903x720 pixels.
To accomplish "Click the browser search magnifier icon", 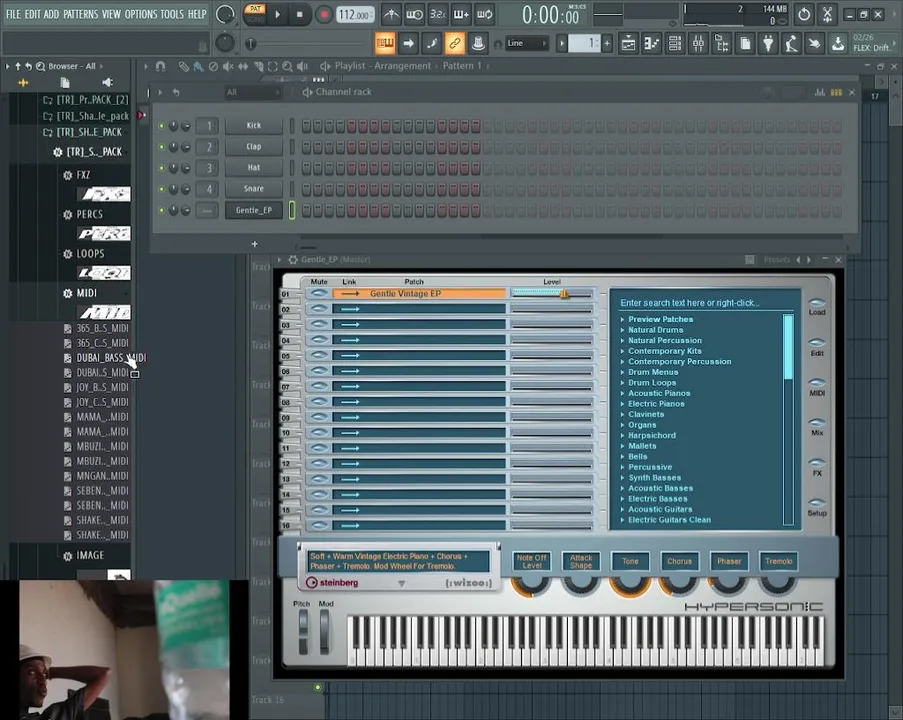I will tap(40, 66).
